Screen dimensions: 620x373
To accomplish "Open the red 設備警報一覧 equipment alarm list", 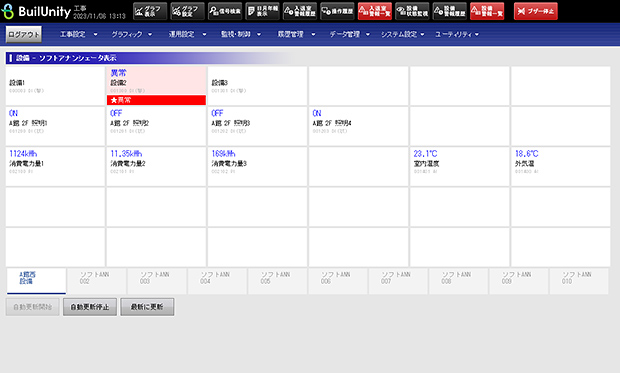I will pos(487,11).
